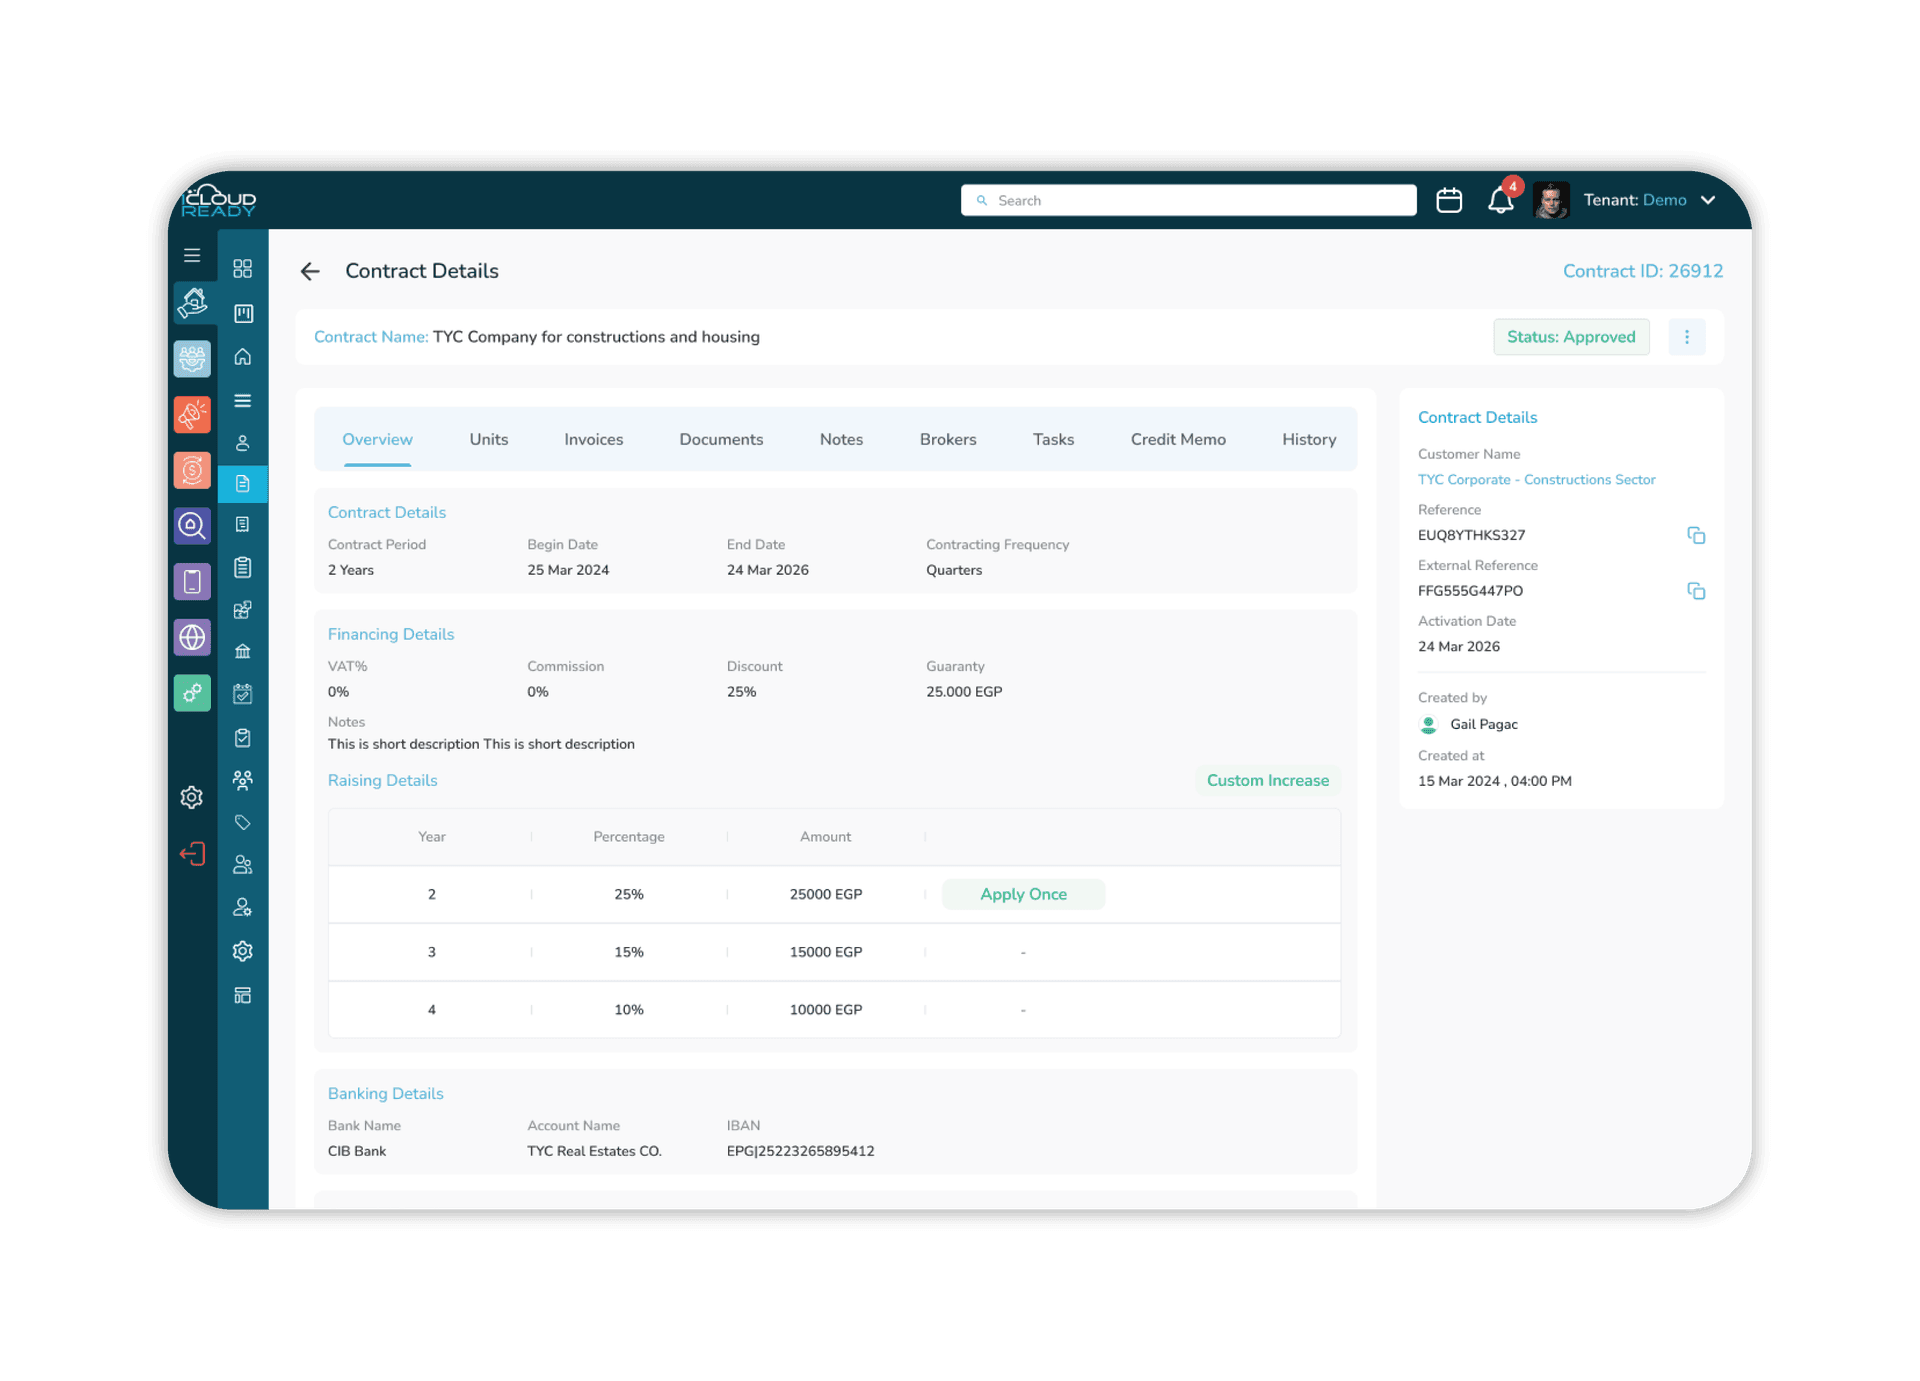Open the notifications bell with 4 alerts
The height and width of the screenshot is (1381, 1920).
click(1500, 200)
